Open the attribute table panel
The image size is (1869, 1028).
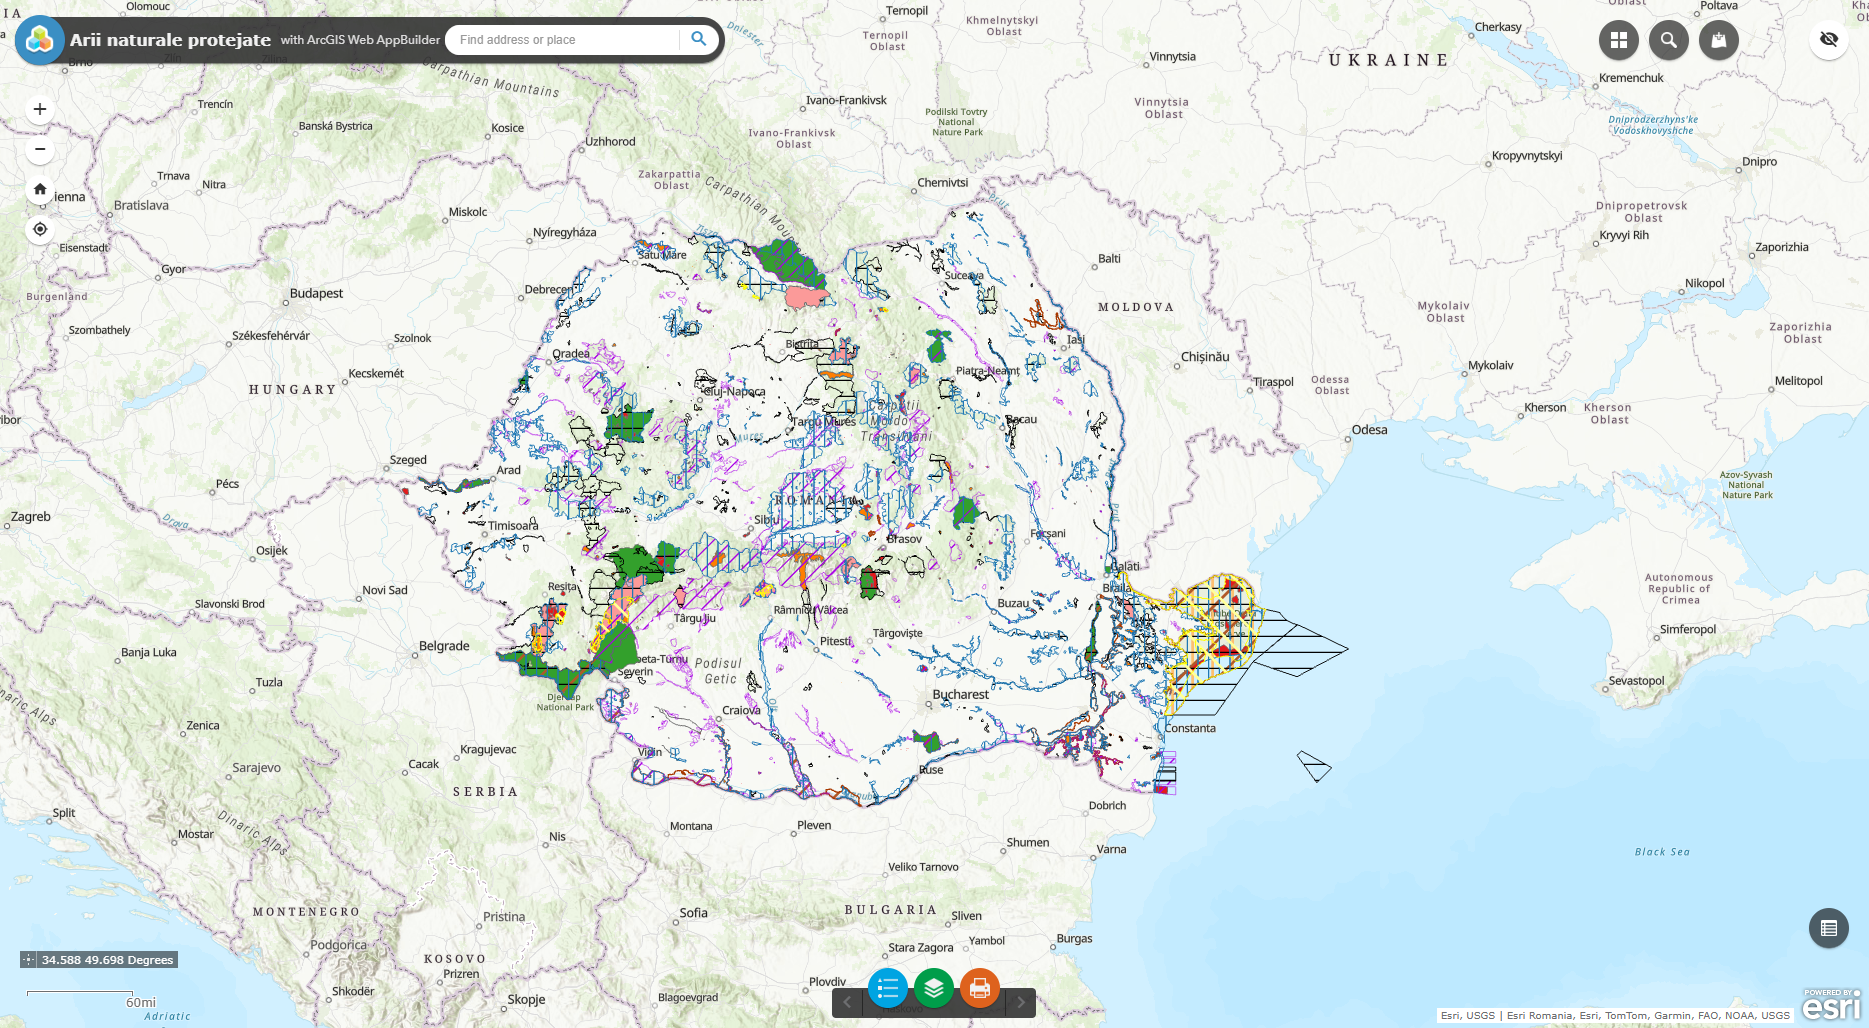coord(1828,928)
